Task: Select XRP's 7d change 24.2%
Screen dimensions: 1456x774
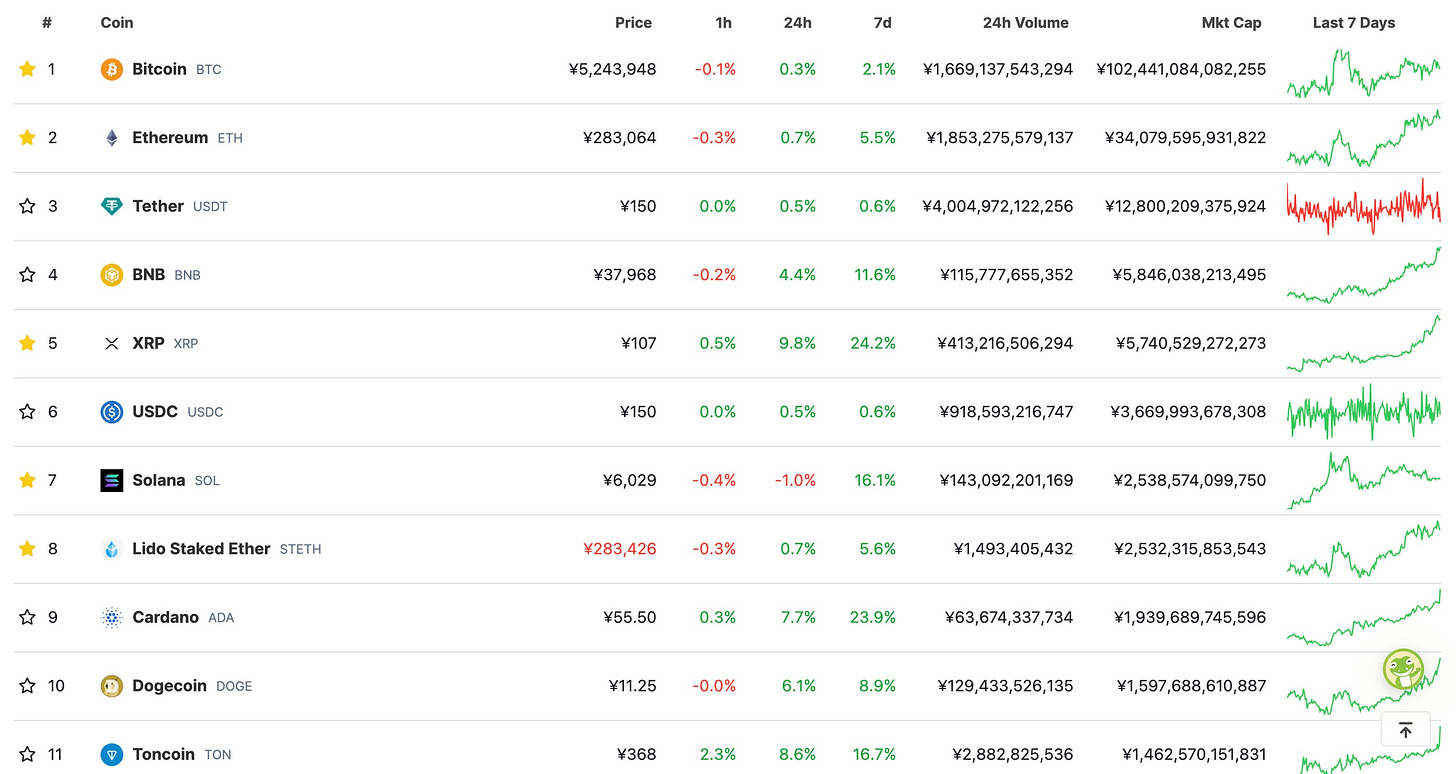Action: (x=873, y=343)
